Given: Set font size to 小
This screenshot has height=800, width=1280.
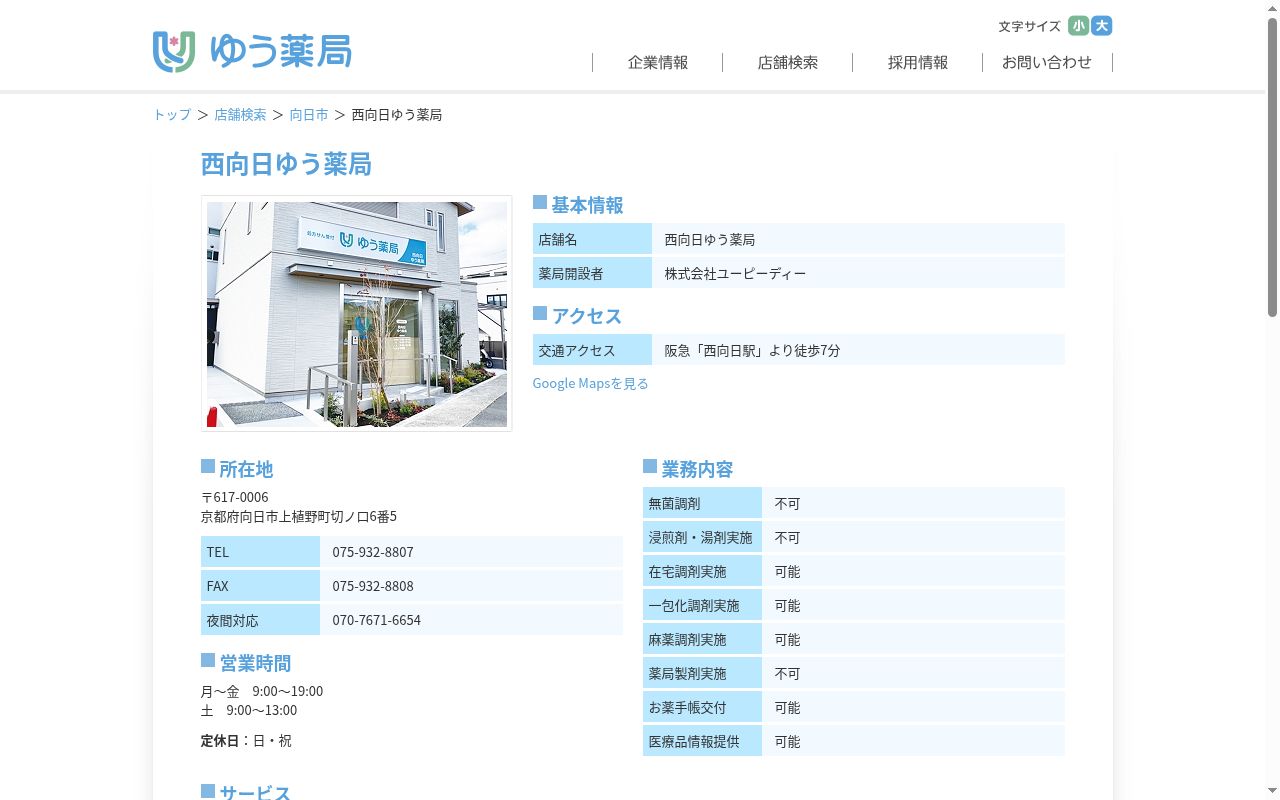Looking at the screenshot, I should tap(1078, 26).
